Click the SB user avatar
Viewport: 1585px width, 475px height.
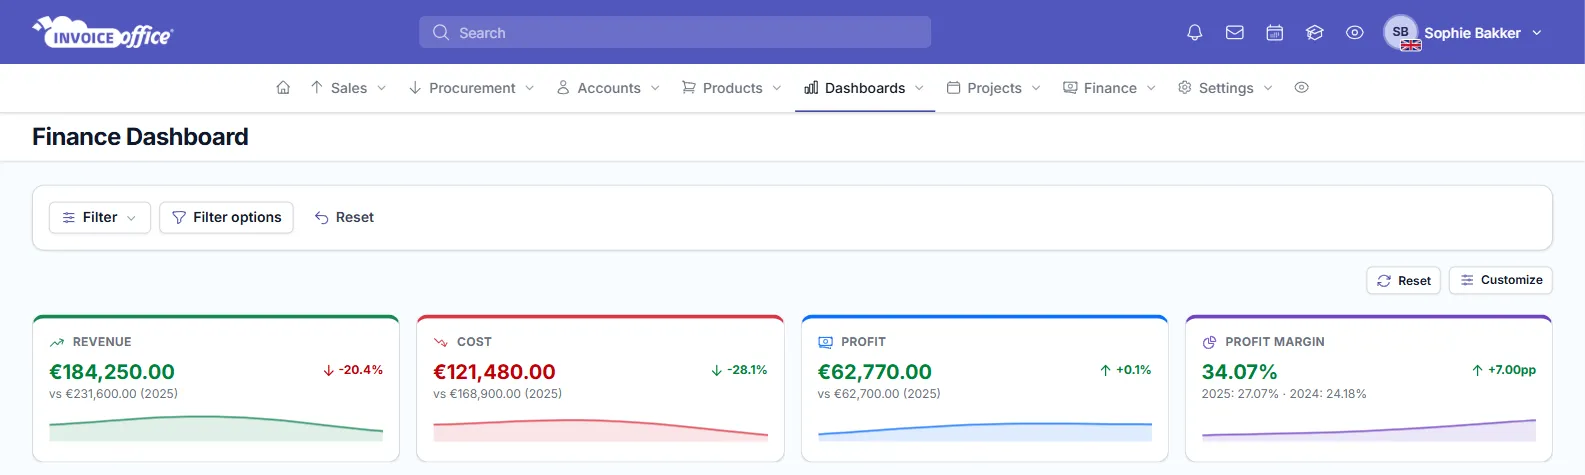tap(1401, 32)
